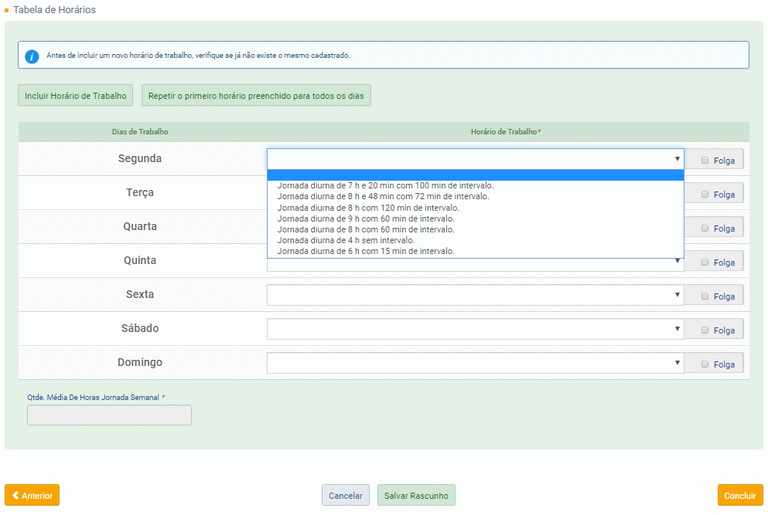This screenshot has height=515, width=768.
Task: Mark Sábado as Folga
Action: [x=705, y=330]
